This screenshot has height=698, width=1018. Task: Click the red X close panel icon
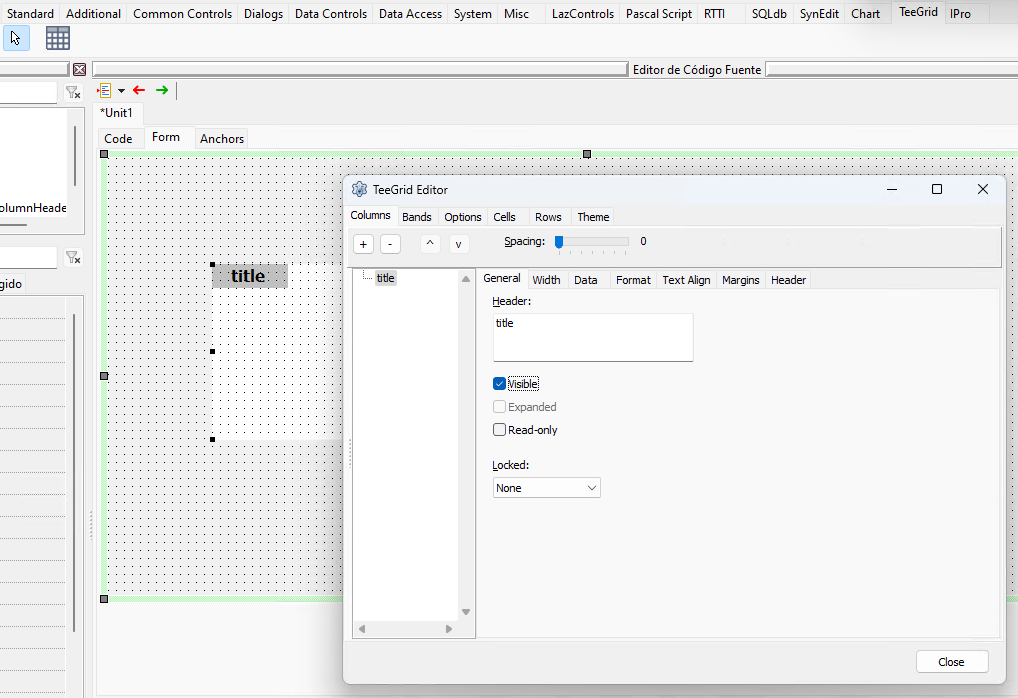point(79,69)
